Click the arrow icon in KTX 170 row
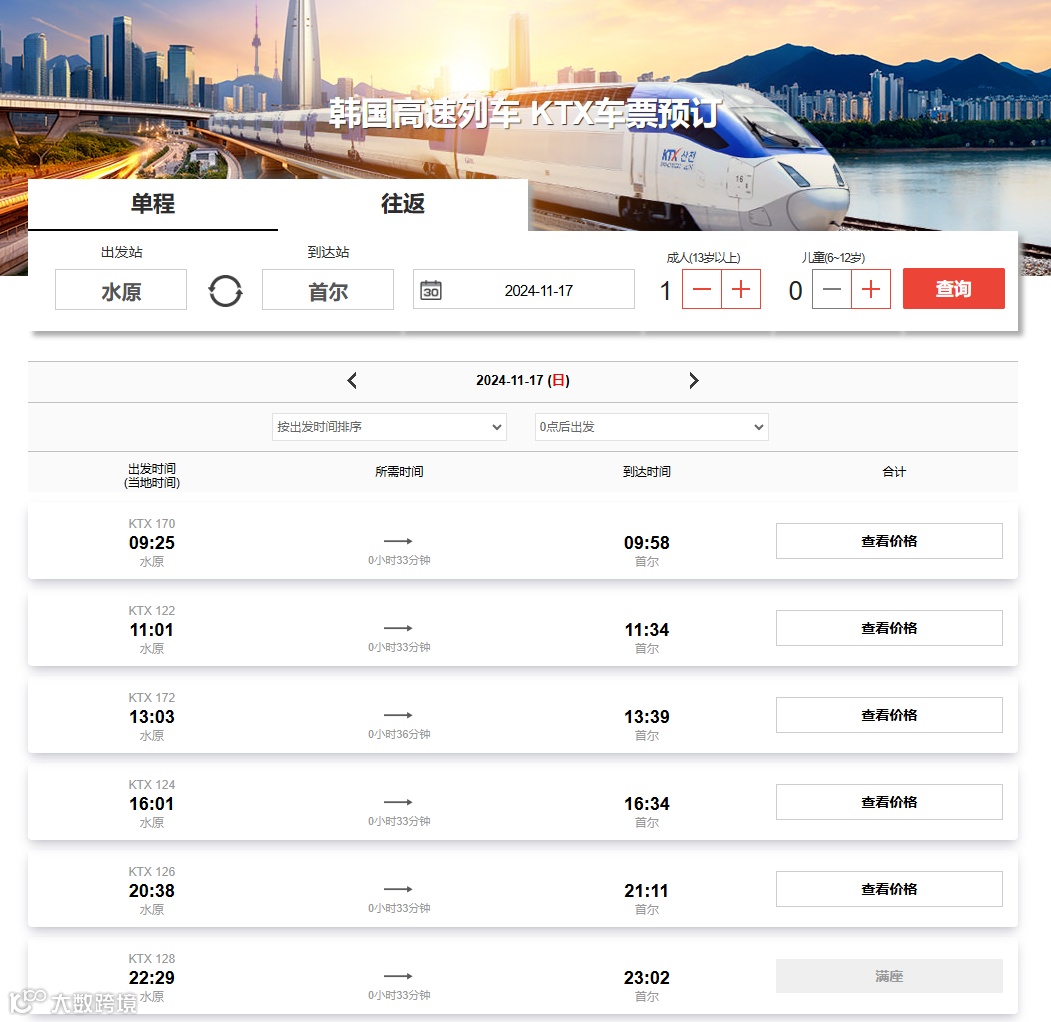 (398, 541)
